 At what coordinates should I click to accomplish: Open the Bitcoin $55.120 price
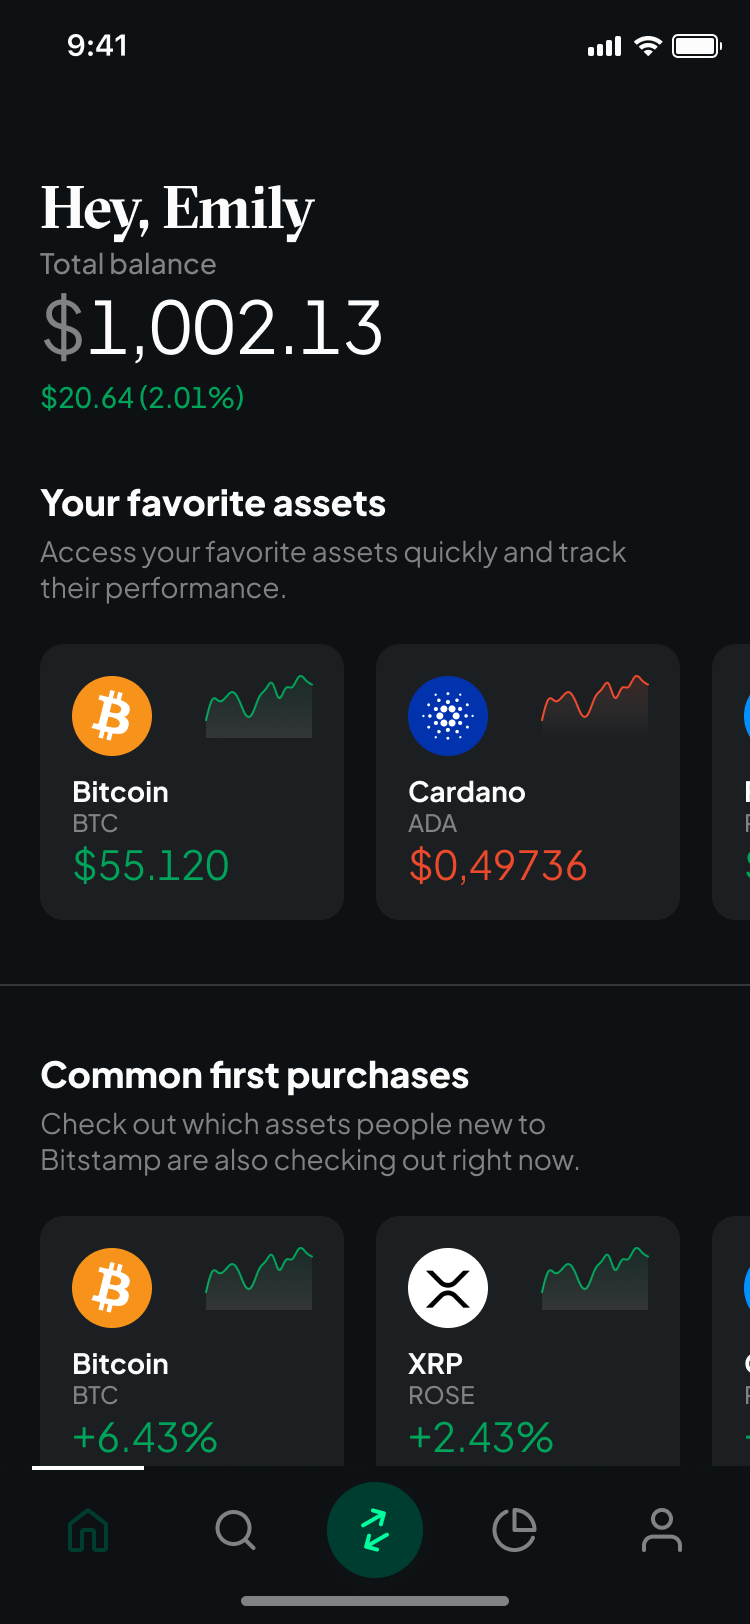[151, 866]
